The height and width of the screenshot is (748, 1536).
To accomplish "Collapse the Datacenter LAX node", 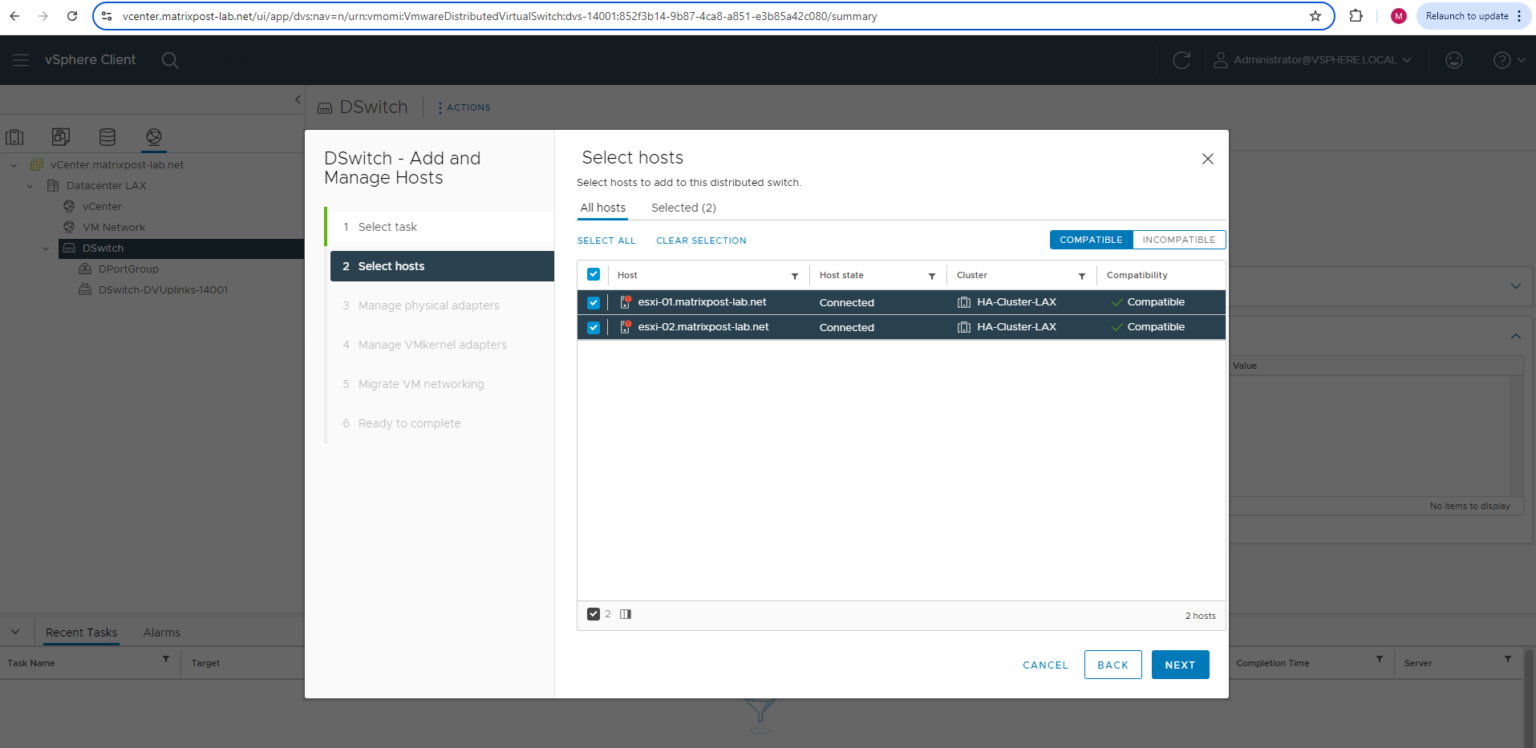I will (28, 185).
